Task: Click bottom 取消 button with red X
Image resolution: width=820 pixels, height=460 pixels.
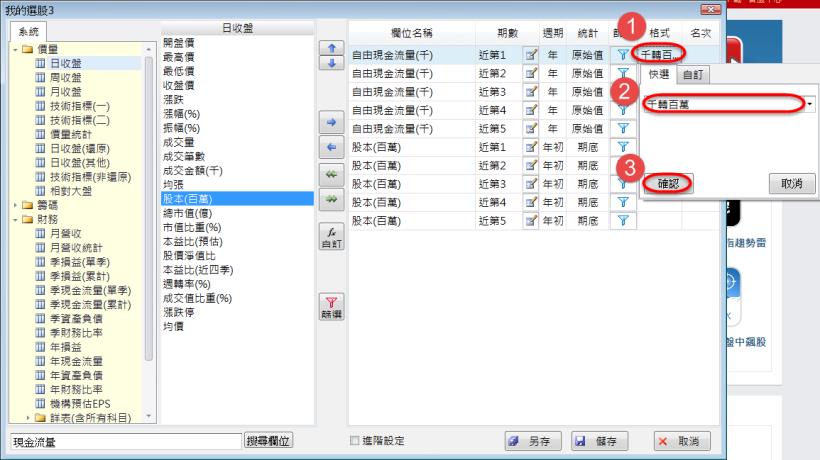Action: coord(682,441)
